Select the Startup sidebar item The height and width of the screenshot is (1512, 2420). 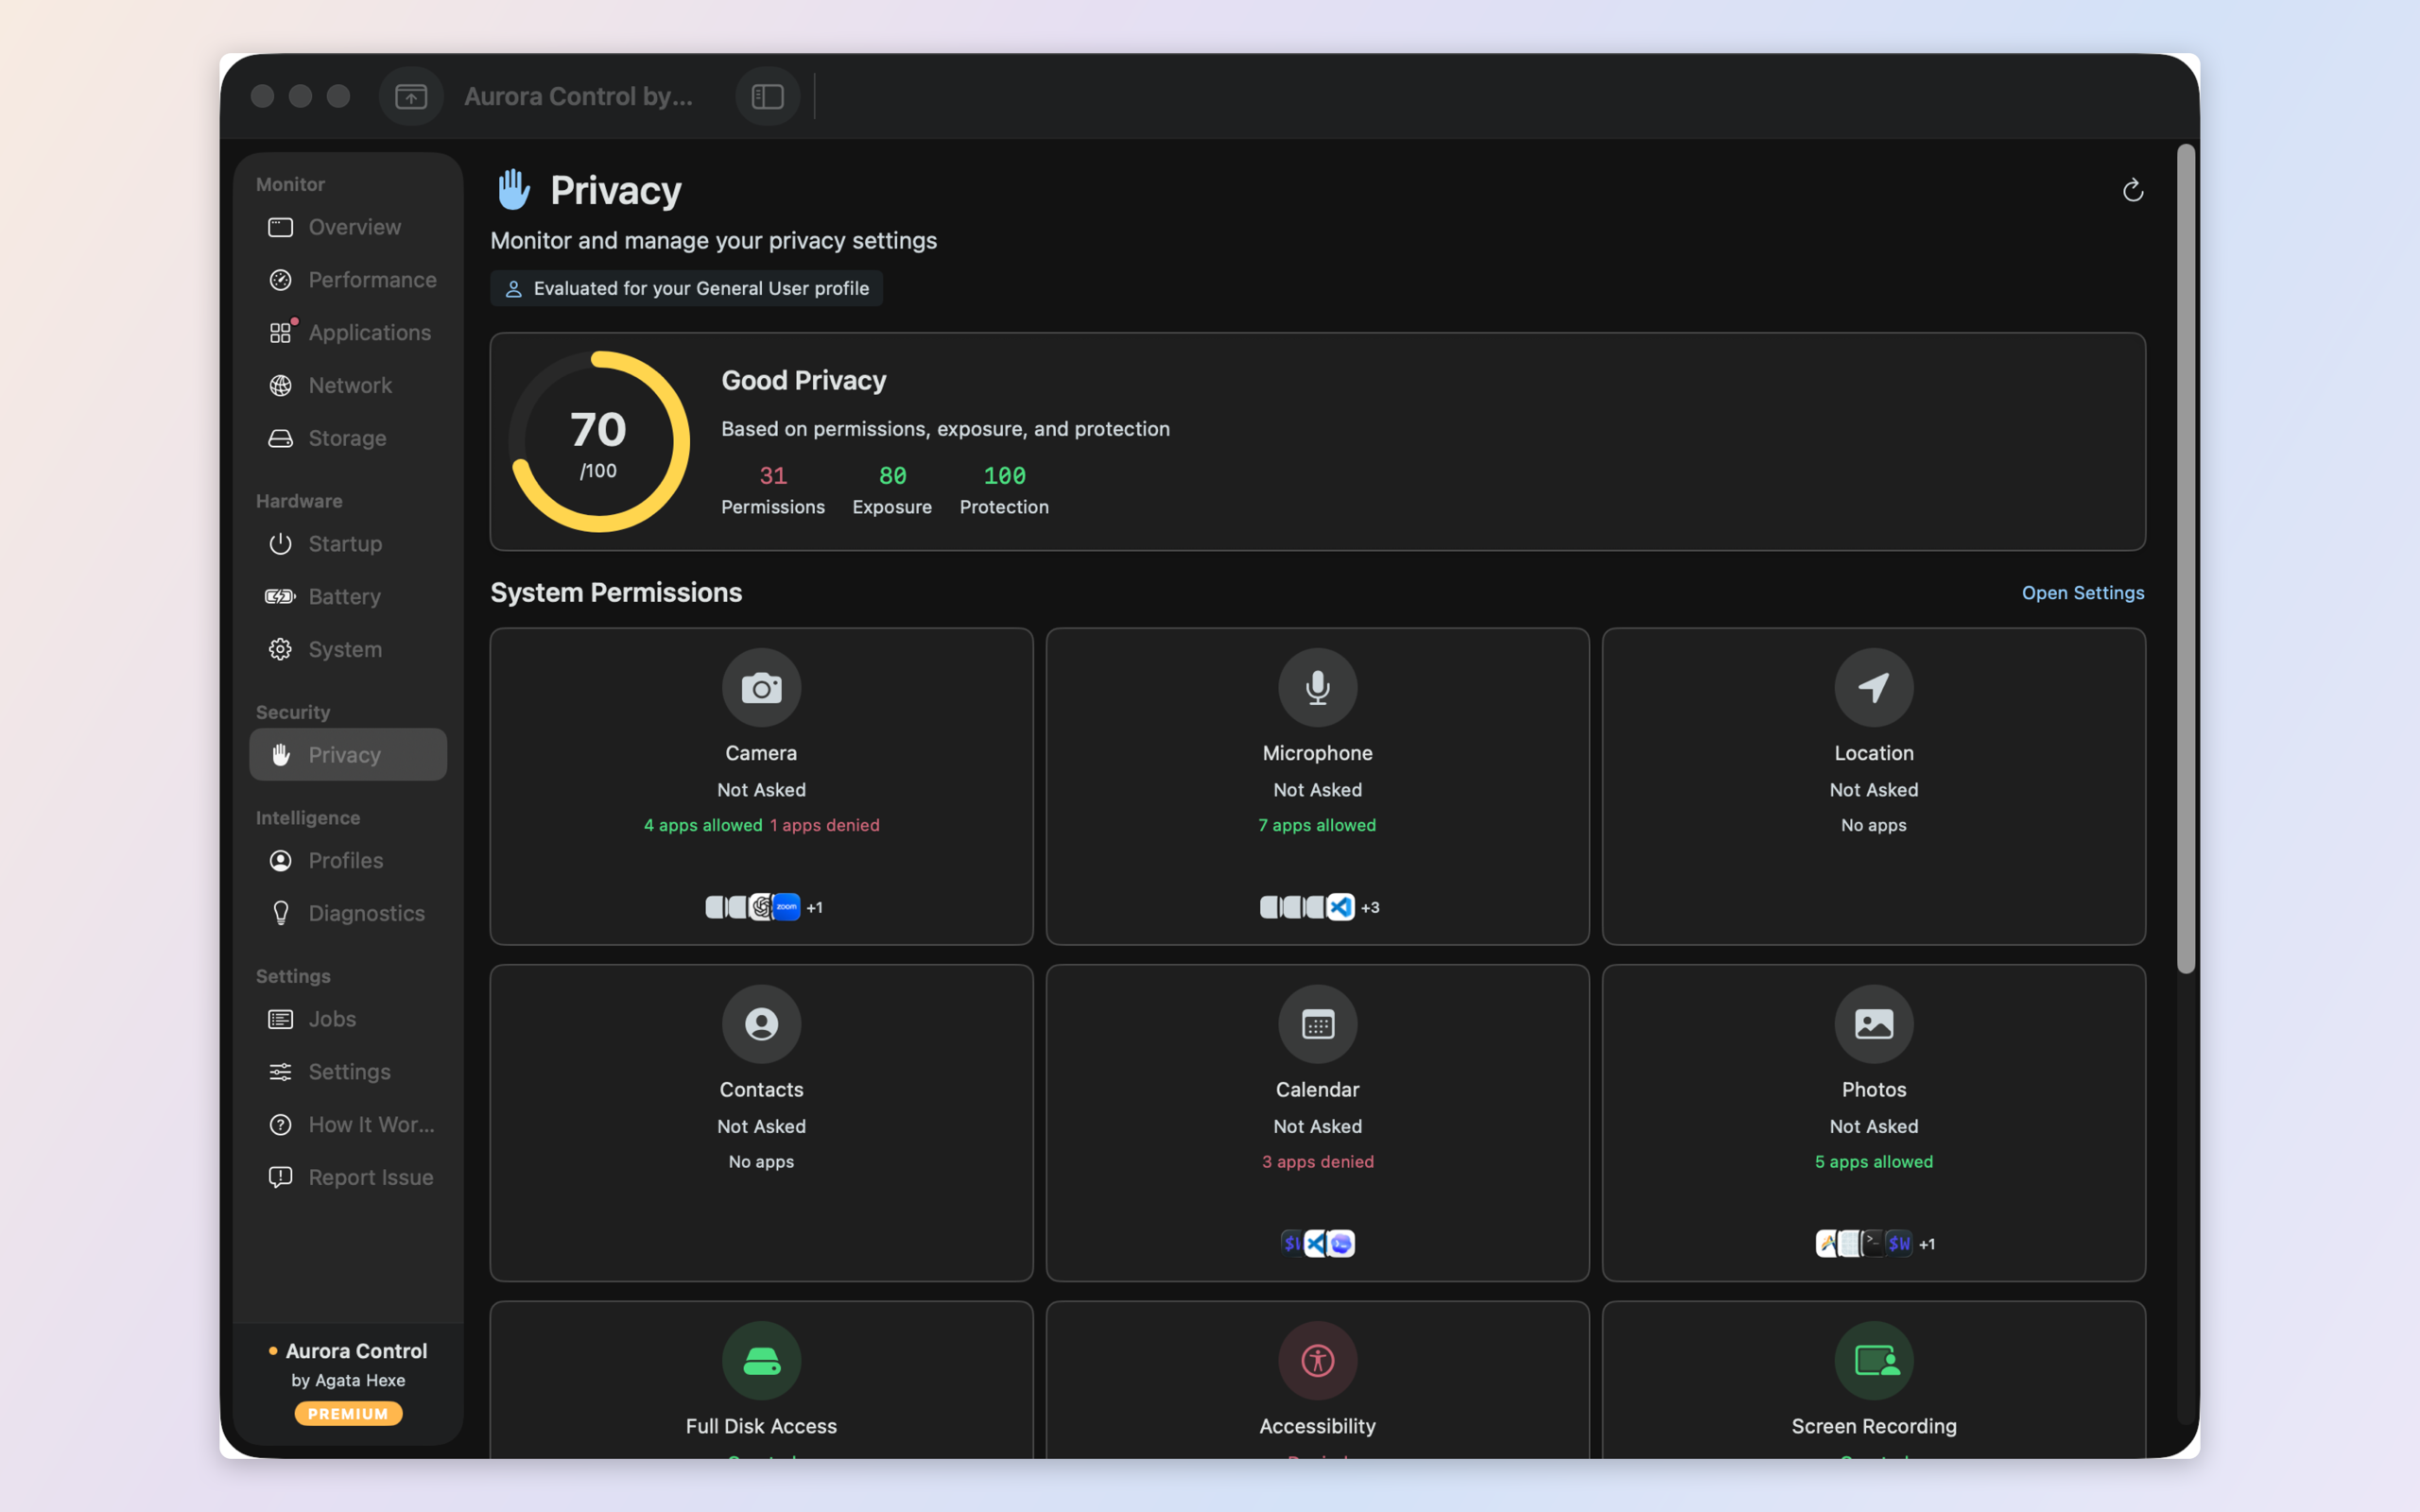[348, 544]
